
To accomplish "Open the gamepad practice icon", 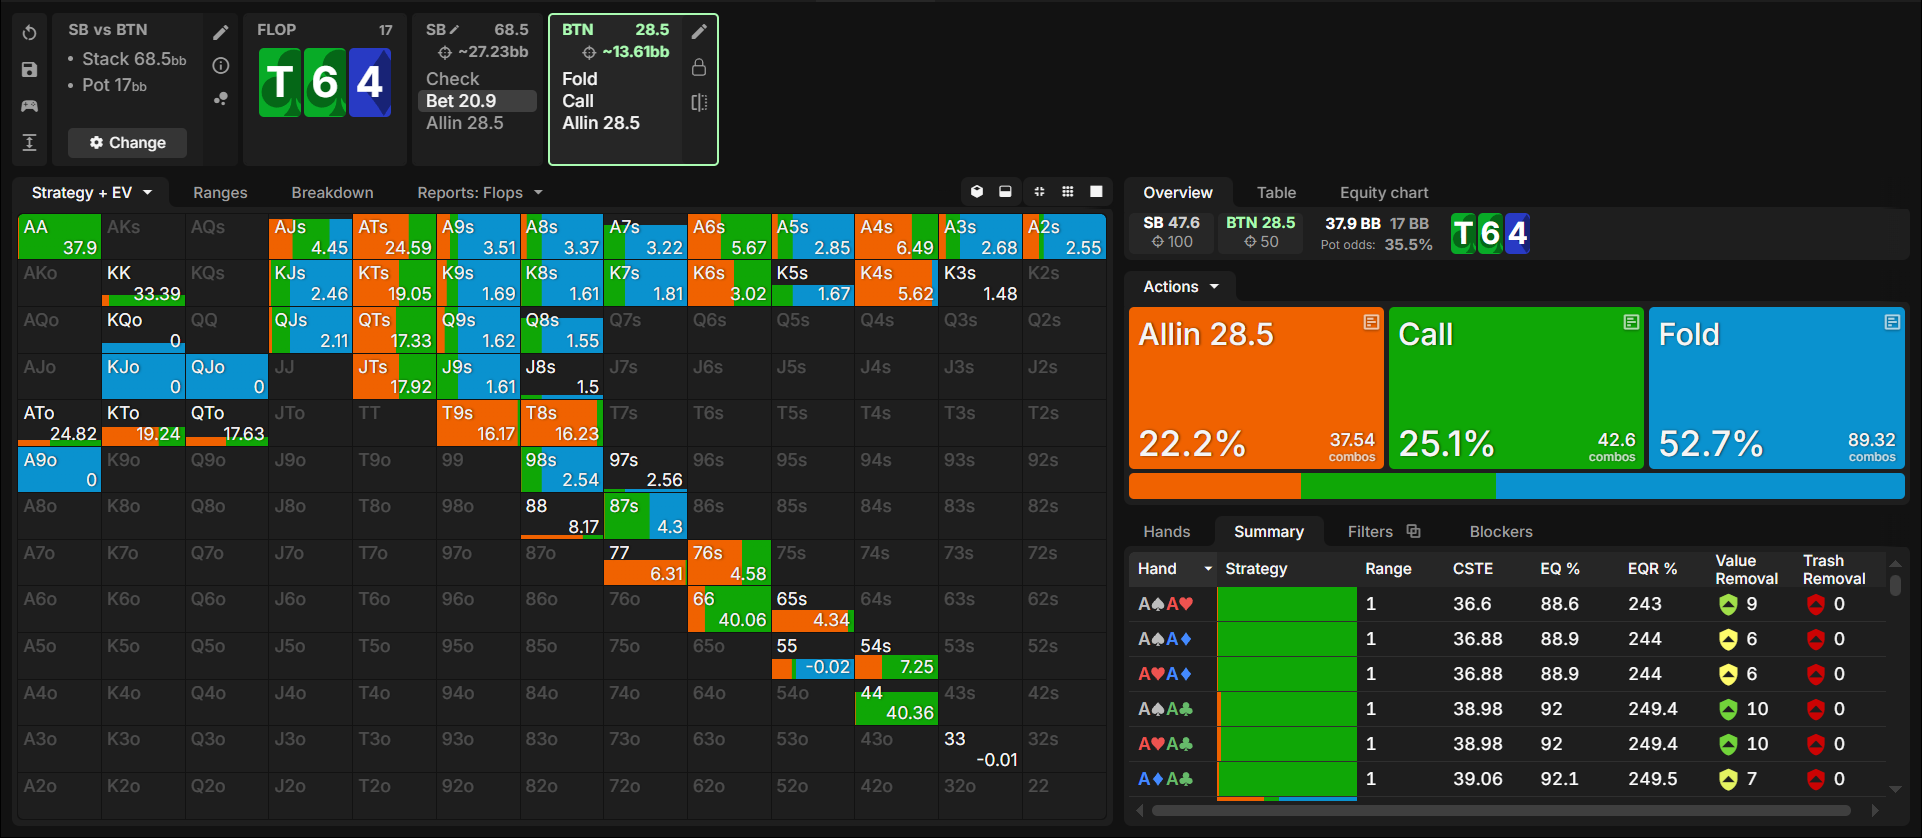I will tap(29, 105).
